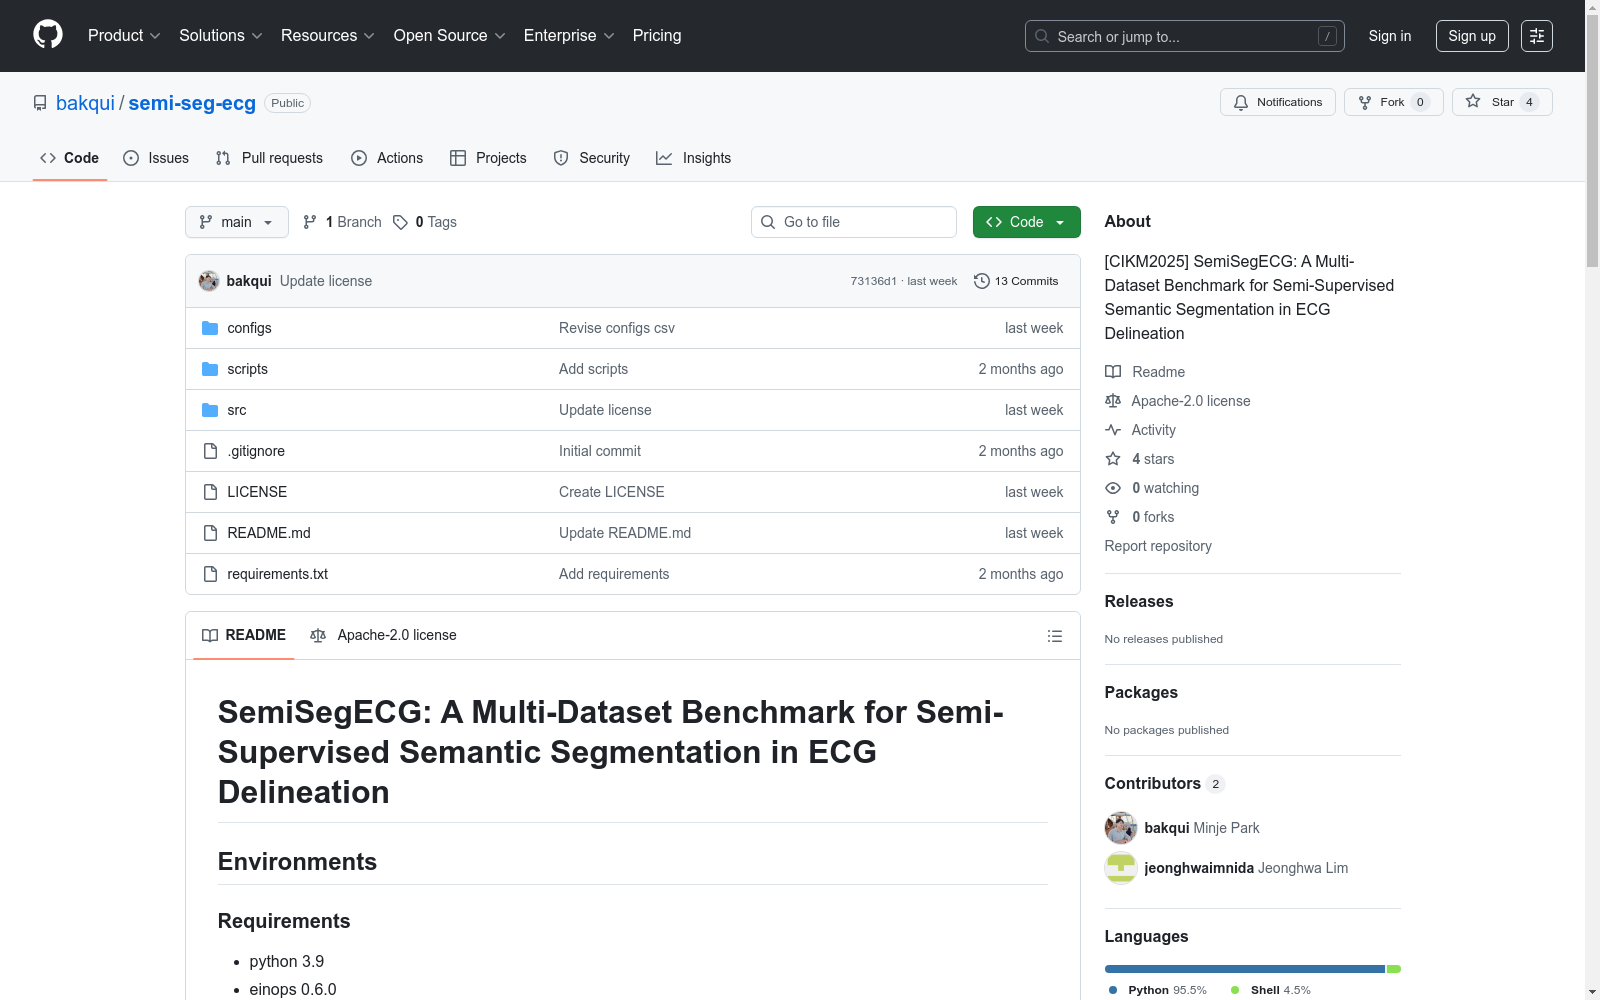Click bakqui Minje Park contributor avatar
The width and height of the screenshot is (1600, 1000).
click(x=1121, y=828)
